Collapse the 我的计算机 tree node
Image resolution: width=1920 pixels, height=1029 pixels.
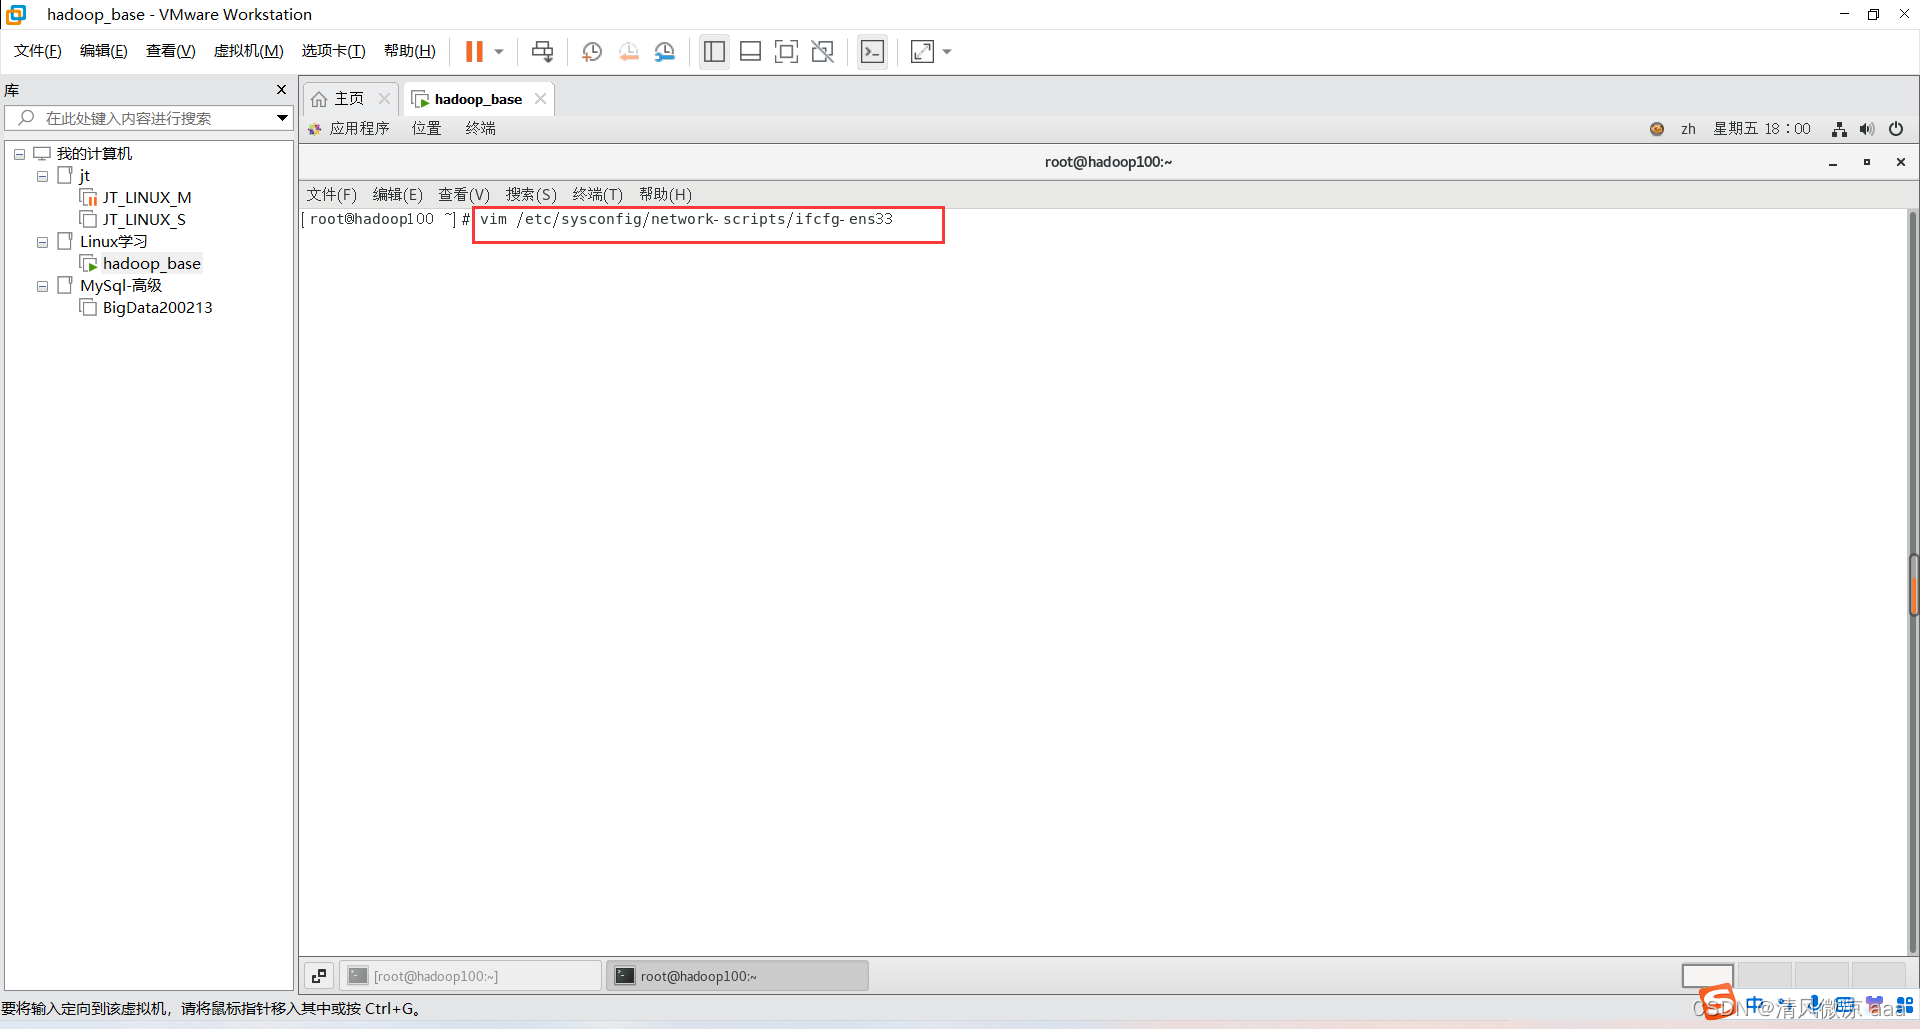[19, 154]
